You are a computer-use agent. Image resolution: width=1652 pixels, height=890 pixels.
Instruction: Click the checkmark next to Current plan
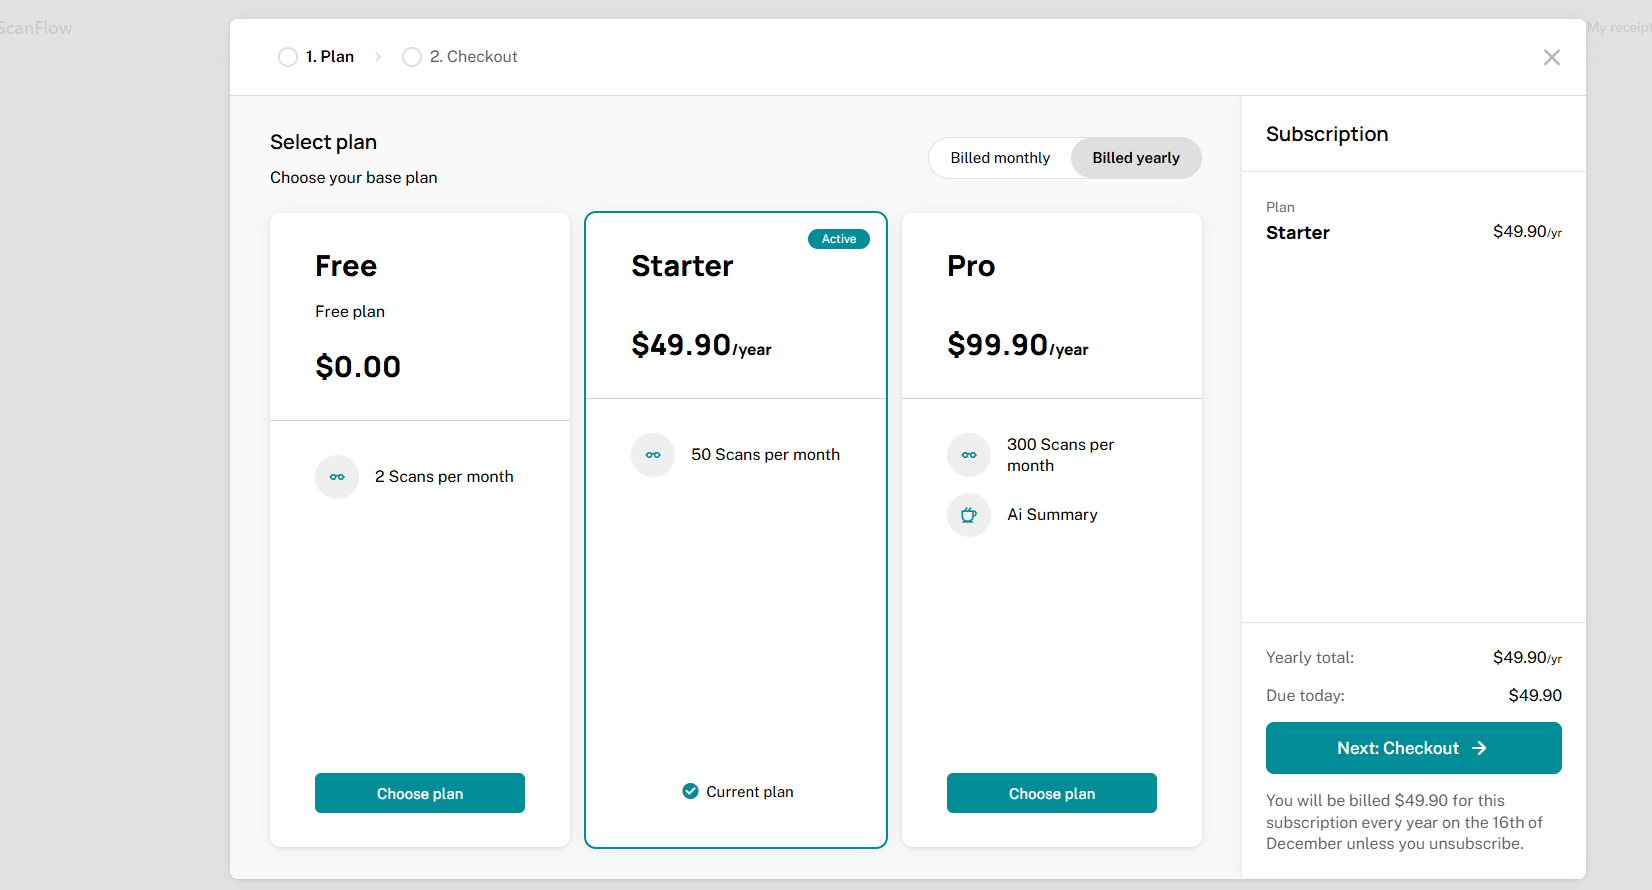pyautogui.click(x=690, y=790)
